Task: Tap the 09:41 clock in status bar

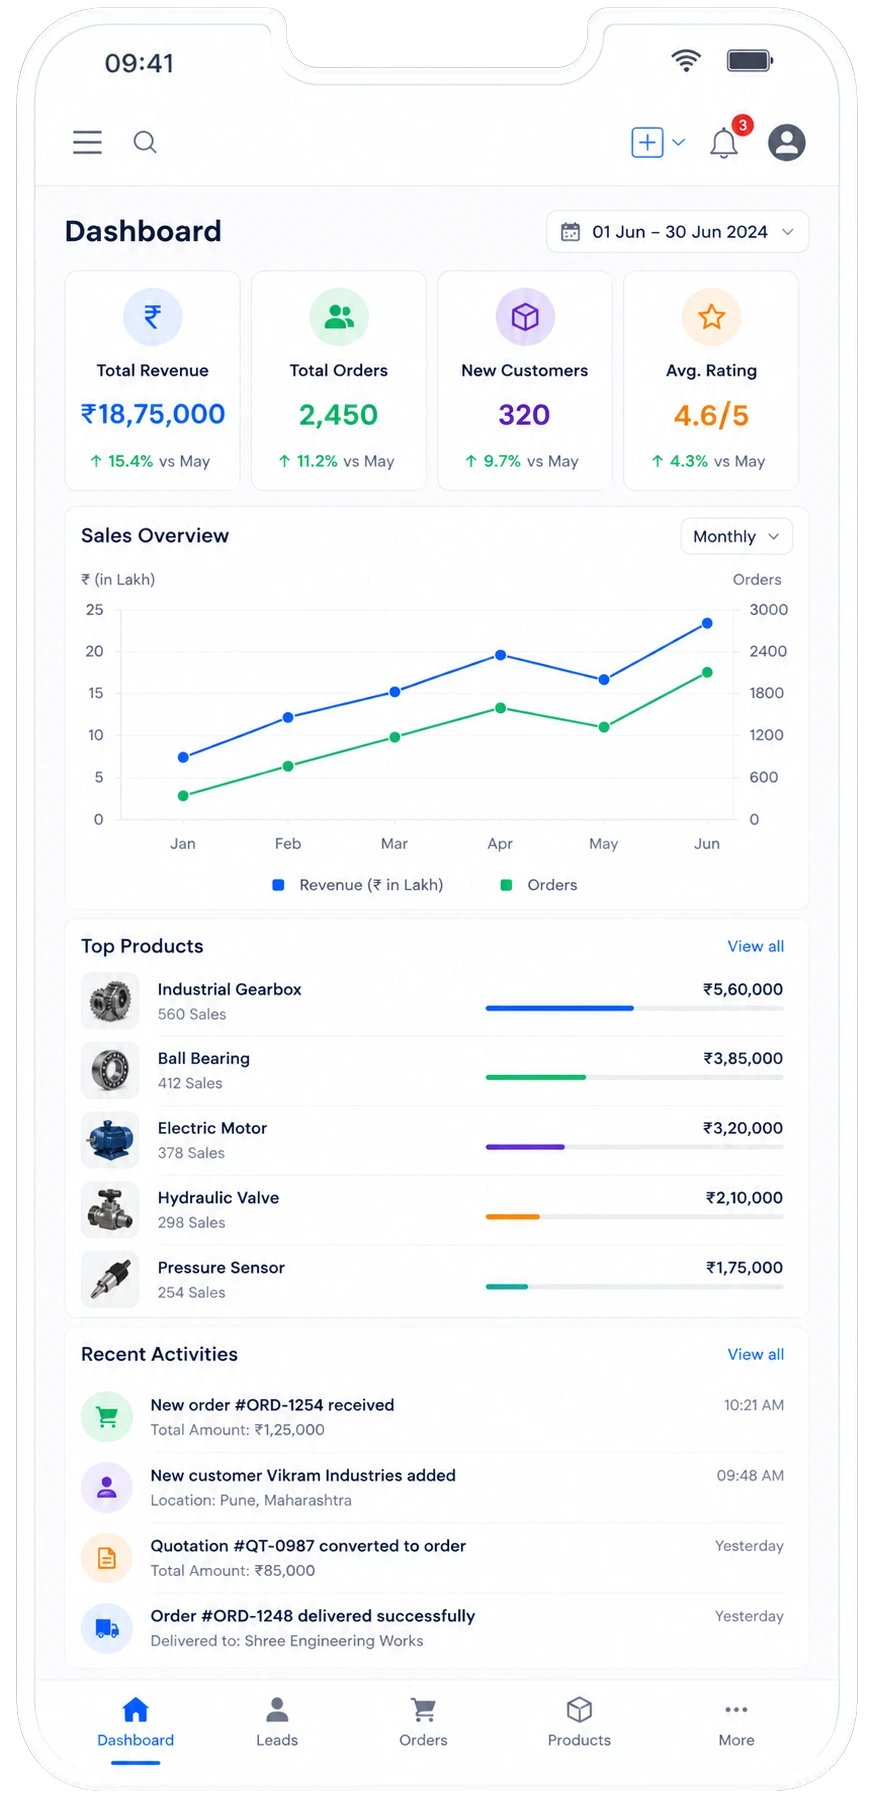Action: (x=139, y=63)
